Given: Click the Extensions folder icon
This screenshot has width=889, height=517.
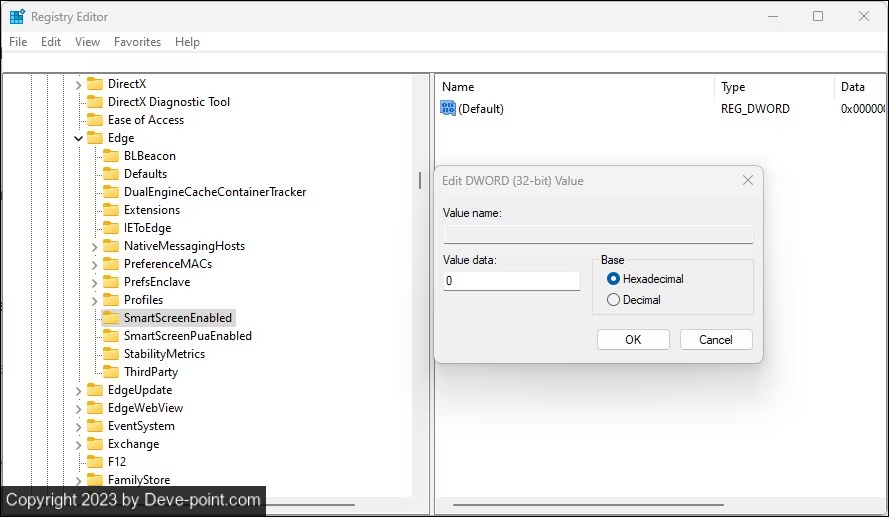Looking at the screenshot, I should click(x=111, y=210).
